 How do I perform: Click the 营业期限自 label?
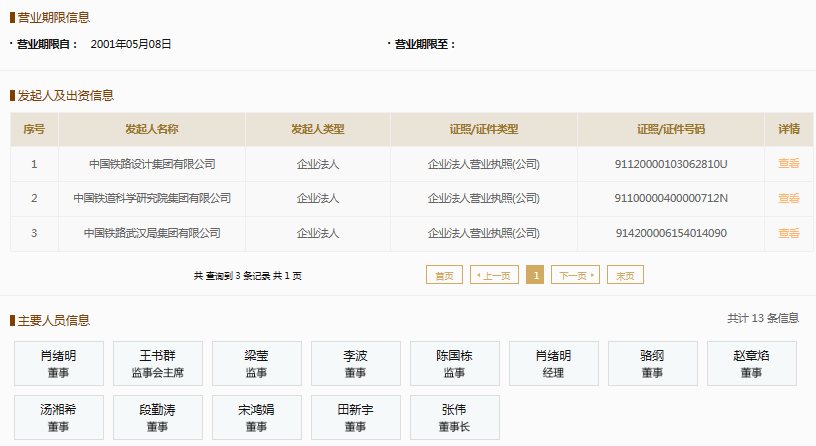[47, 44]
